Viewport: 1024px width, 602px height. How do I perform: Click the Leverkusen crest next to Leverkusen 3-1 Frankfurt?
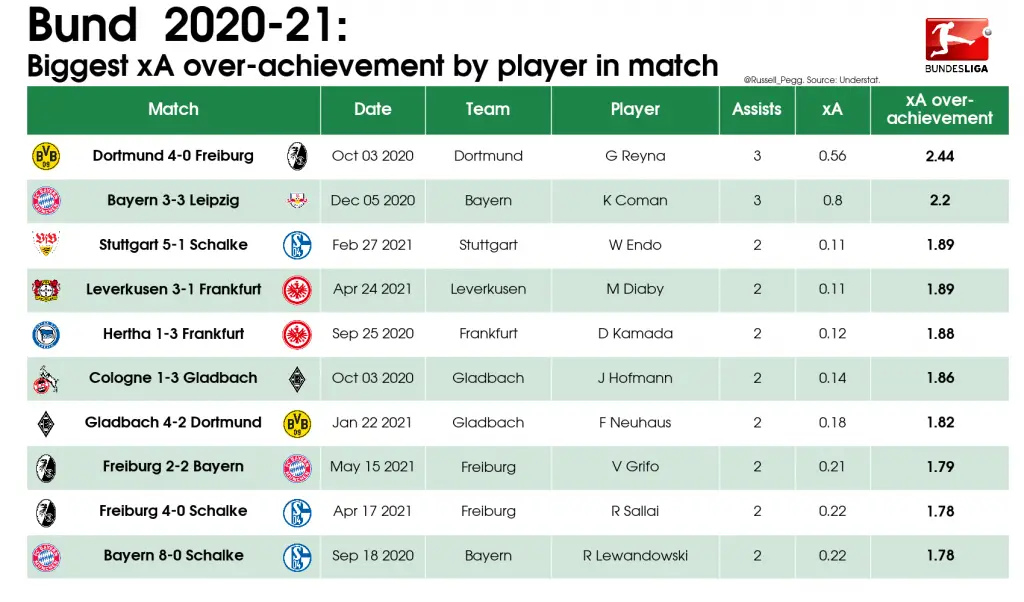click(x=46, y=289)
